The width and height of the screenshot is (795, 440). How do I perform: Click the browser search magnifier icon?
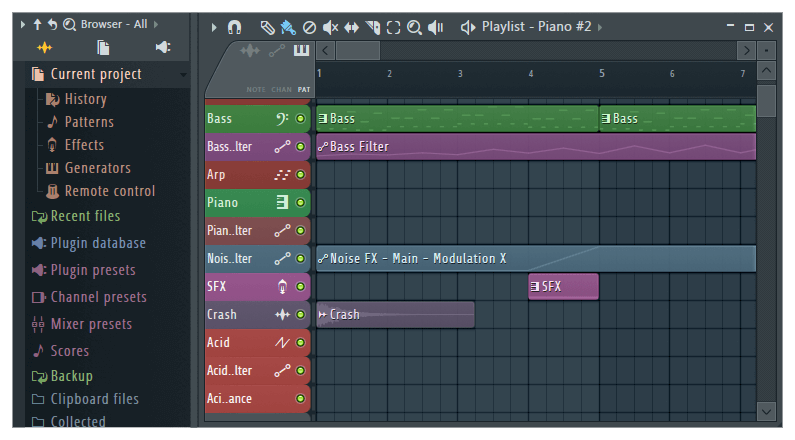coord(69,23)
